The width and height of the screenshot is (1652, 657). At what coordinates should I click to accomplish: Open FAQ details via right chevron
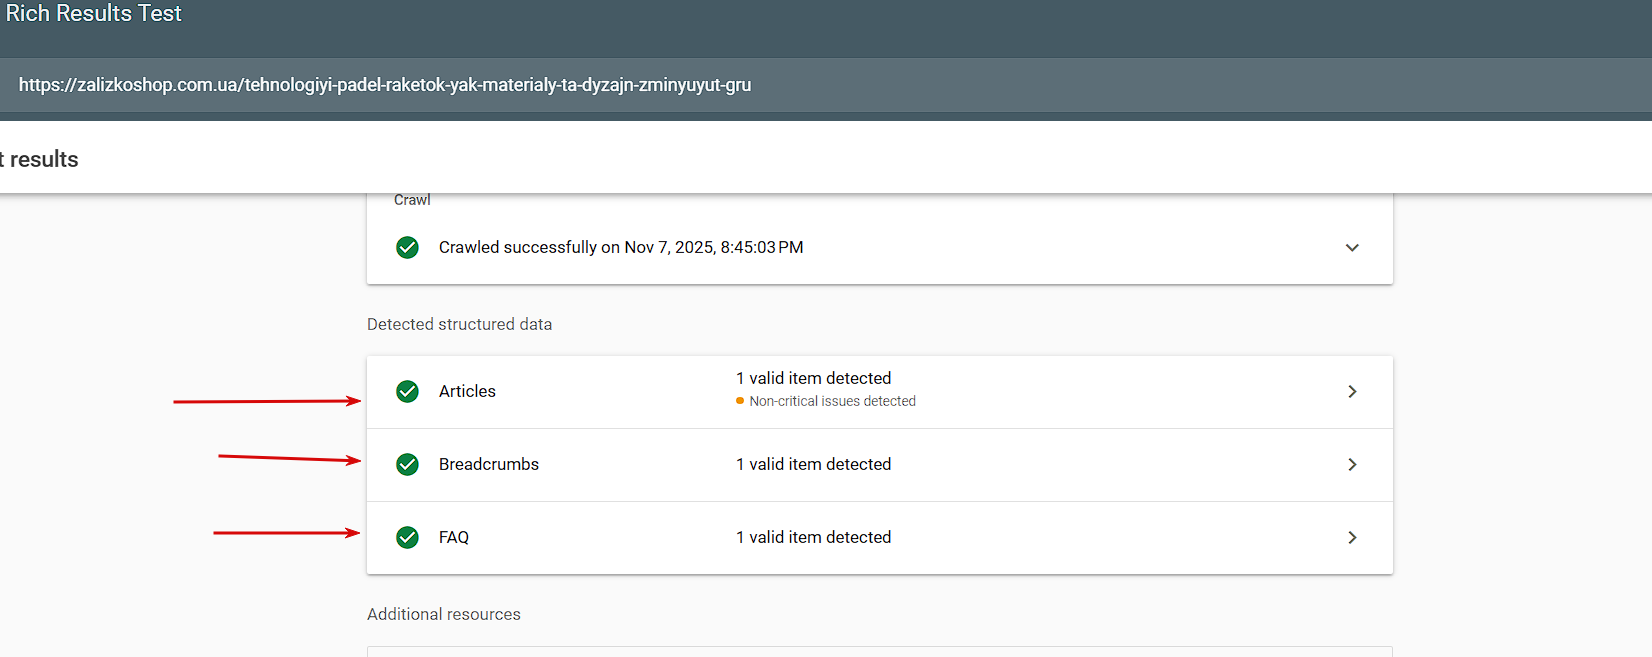click(x=1352, y=537)
